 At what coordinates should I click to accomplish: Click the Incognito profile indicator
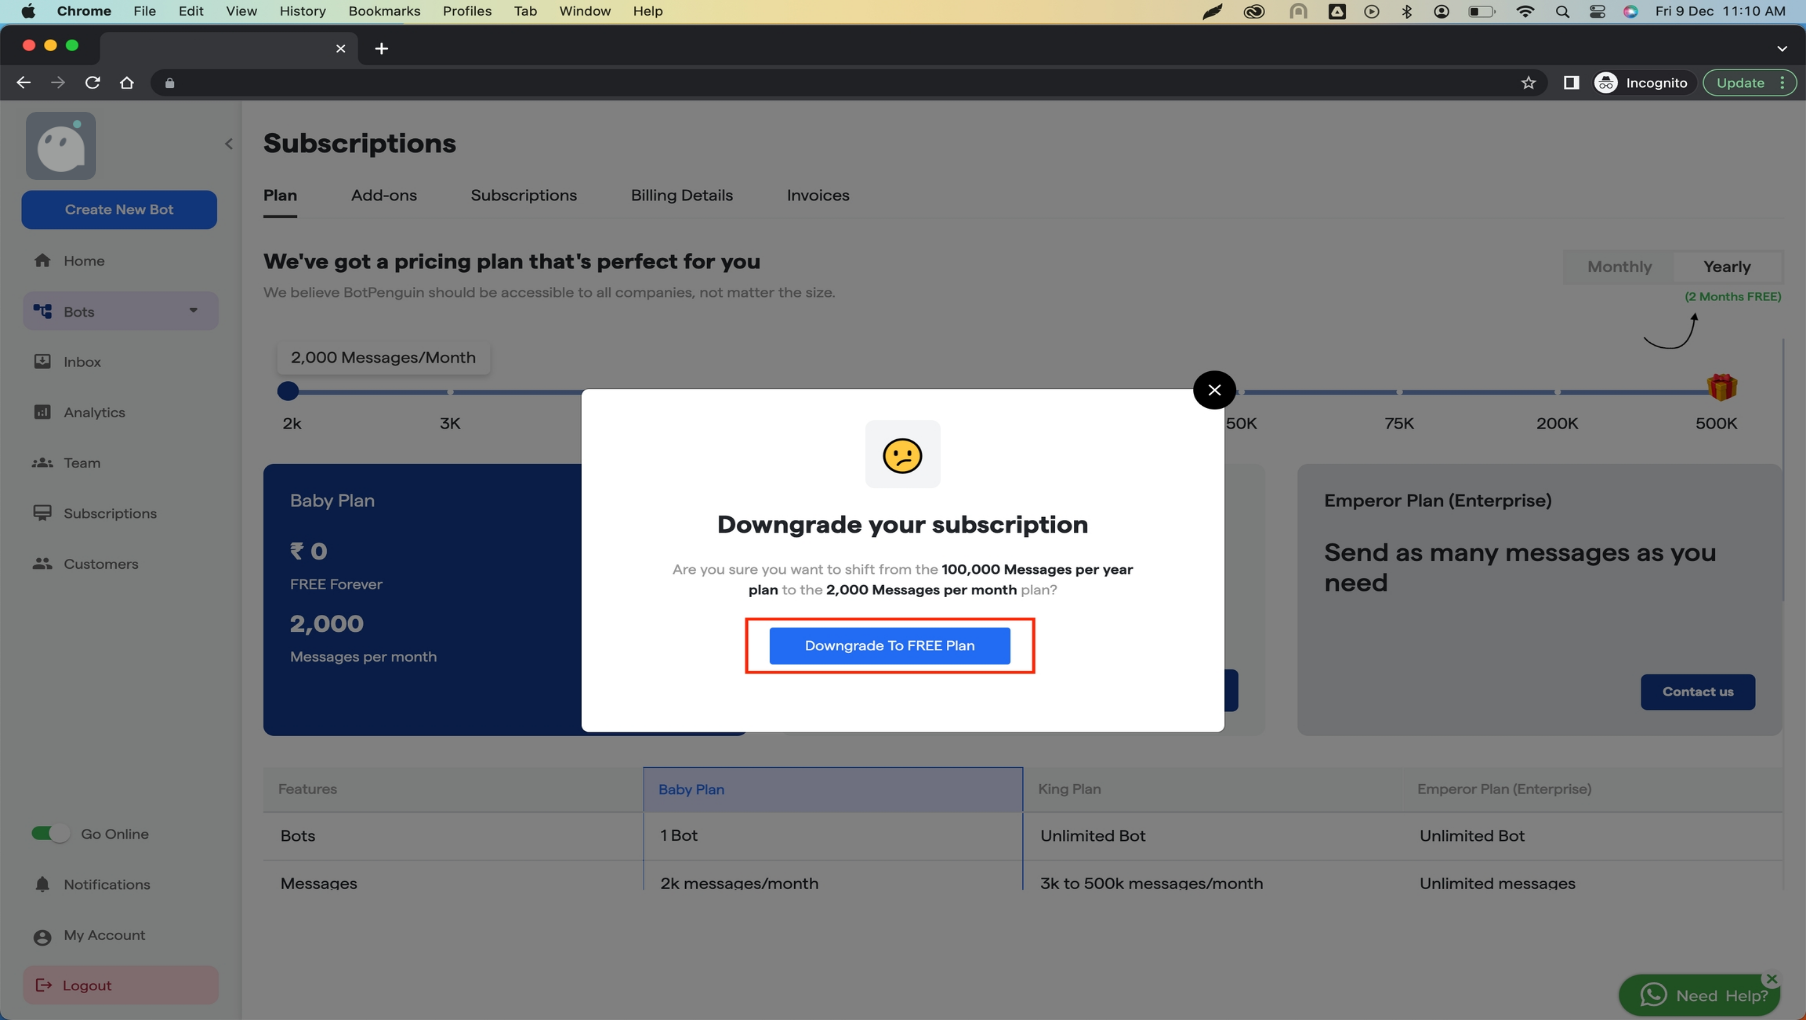pos(1641,83)
